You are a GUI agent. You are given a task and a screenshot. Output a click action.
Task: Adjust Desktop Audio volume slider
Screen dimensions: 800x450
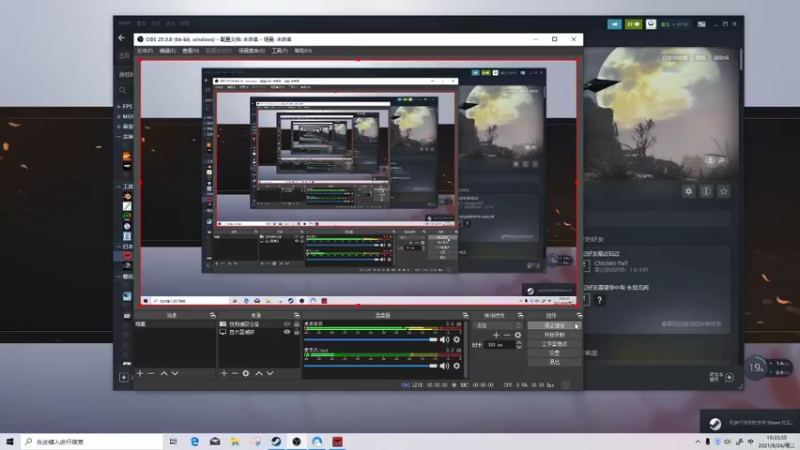[371, 339]
